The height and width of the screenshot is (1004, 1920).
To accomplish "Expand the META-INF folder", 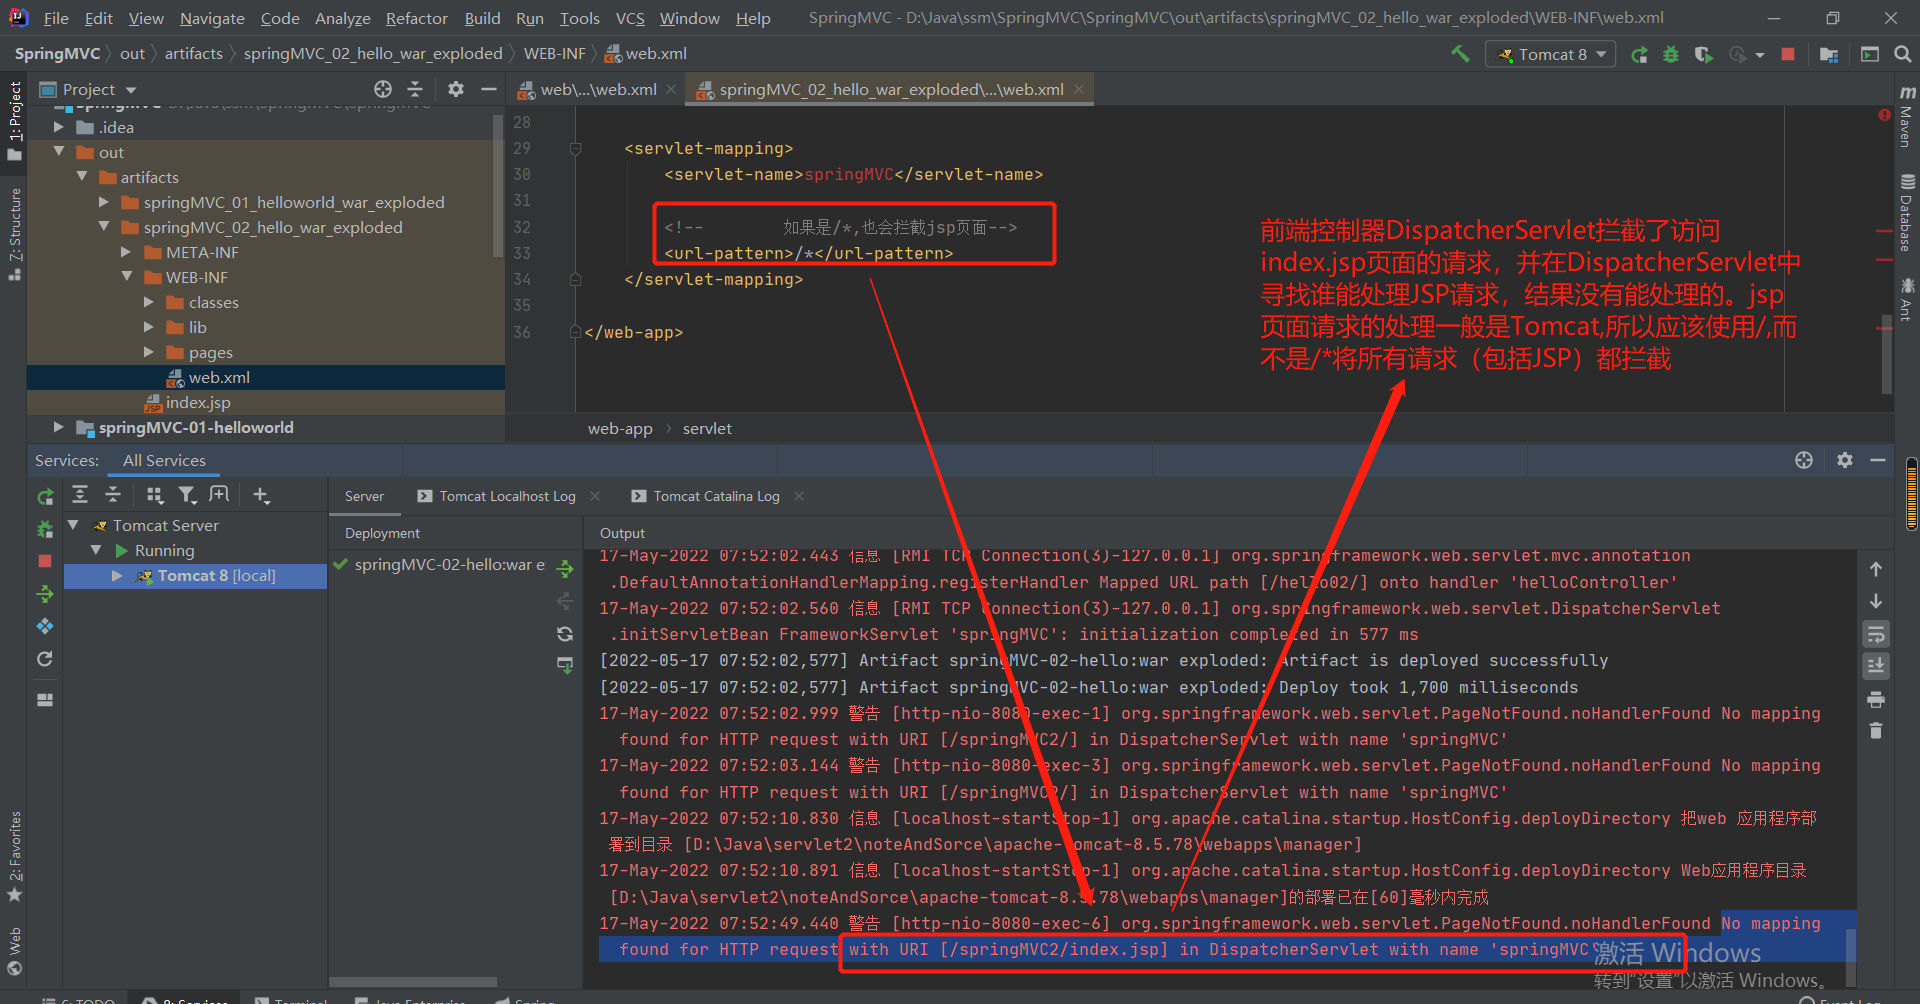I will pos(127,252).
